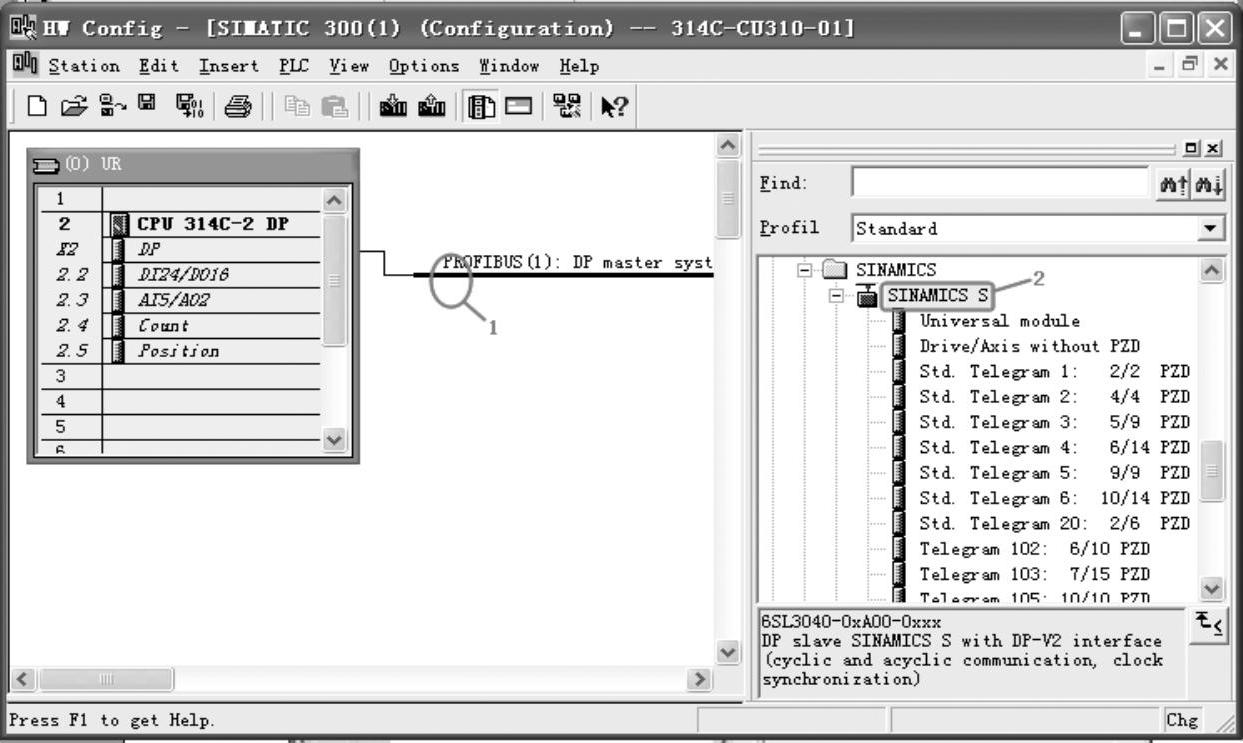
Task: Click the greyed Paste toolbar icon
Action: pyautogui.click(x=333, y=106)
